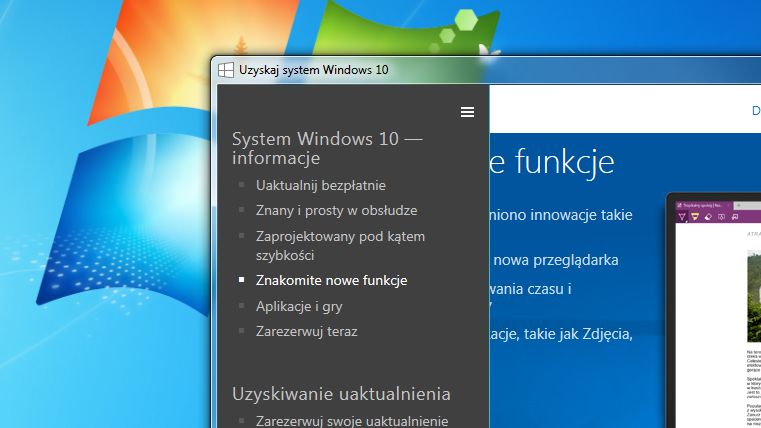
Task: Select 'Znakomite nowe funkcje' entry
Action: click(x=331, y=280)
